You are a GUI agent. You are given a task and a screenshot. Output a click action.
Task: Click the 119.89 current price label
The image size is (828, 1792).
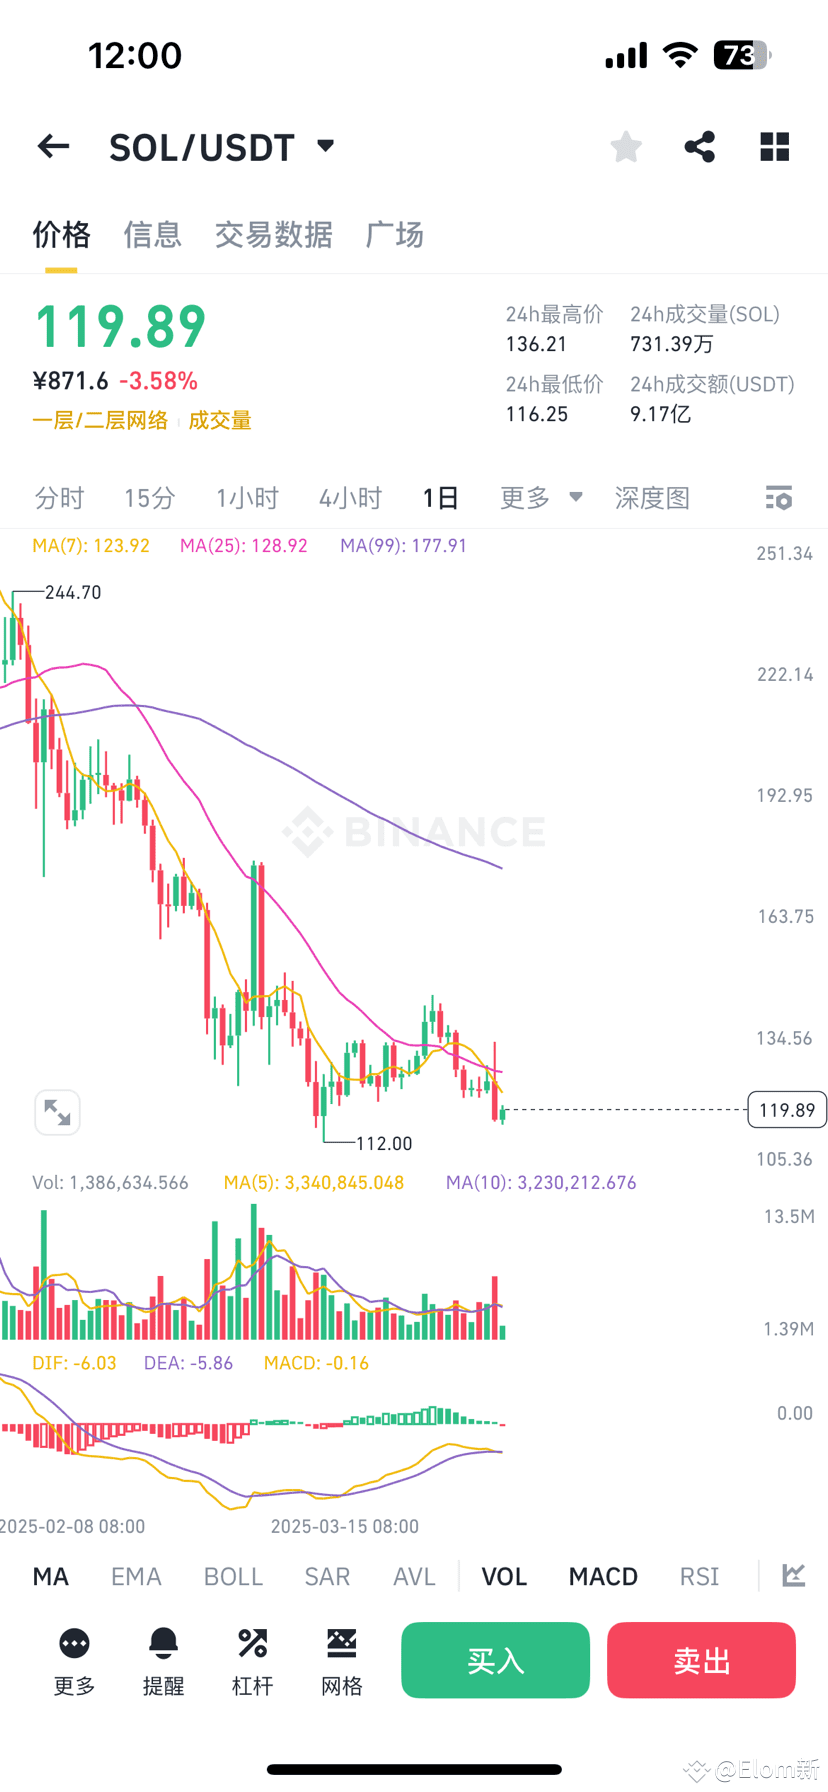tap(786, 1110)
